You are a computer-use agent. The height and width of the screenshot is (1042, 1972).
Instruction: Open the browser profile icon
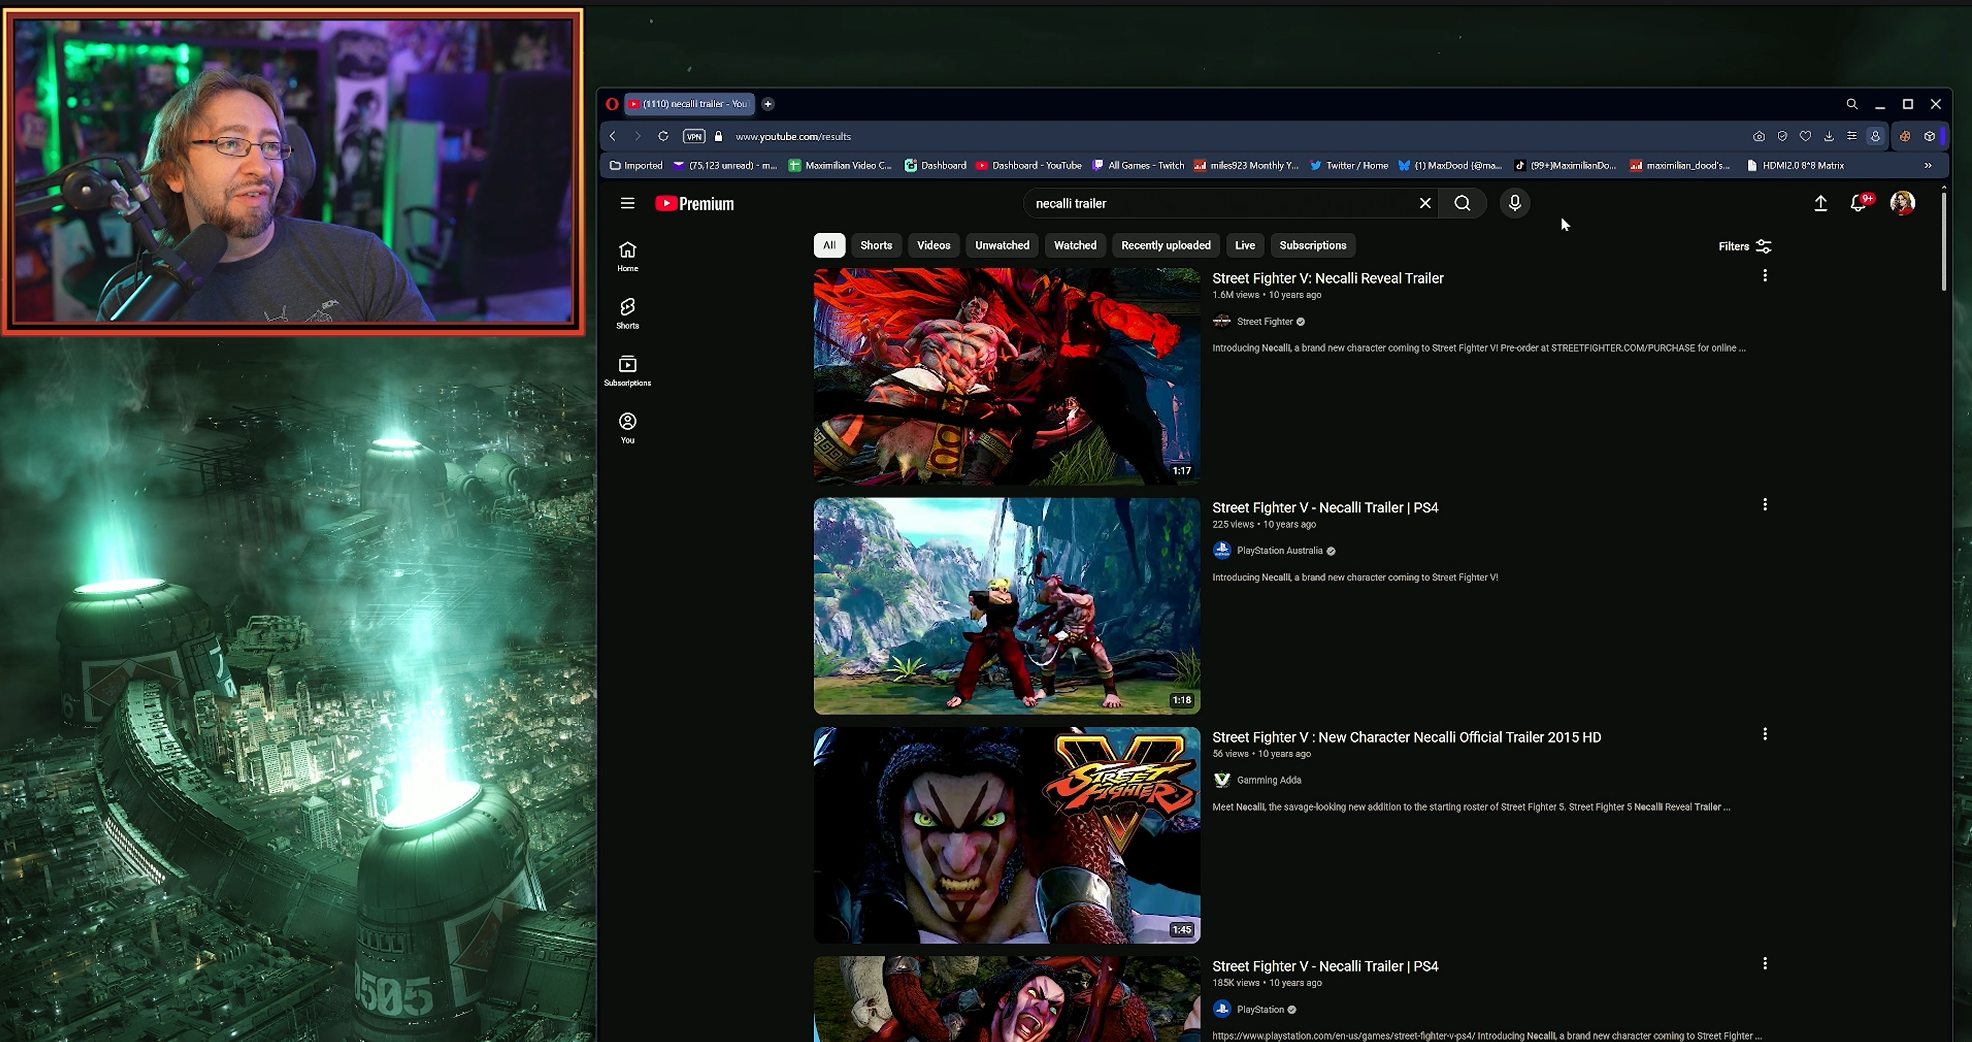1876,136
